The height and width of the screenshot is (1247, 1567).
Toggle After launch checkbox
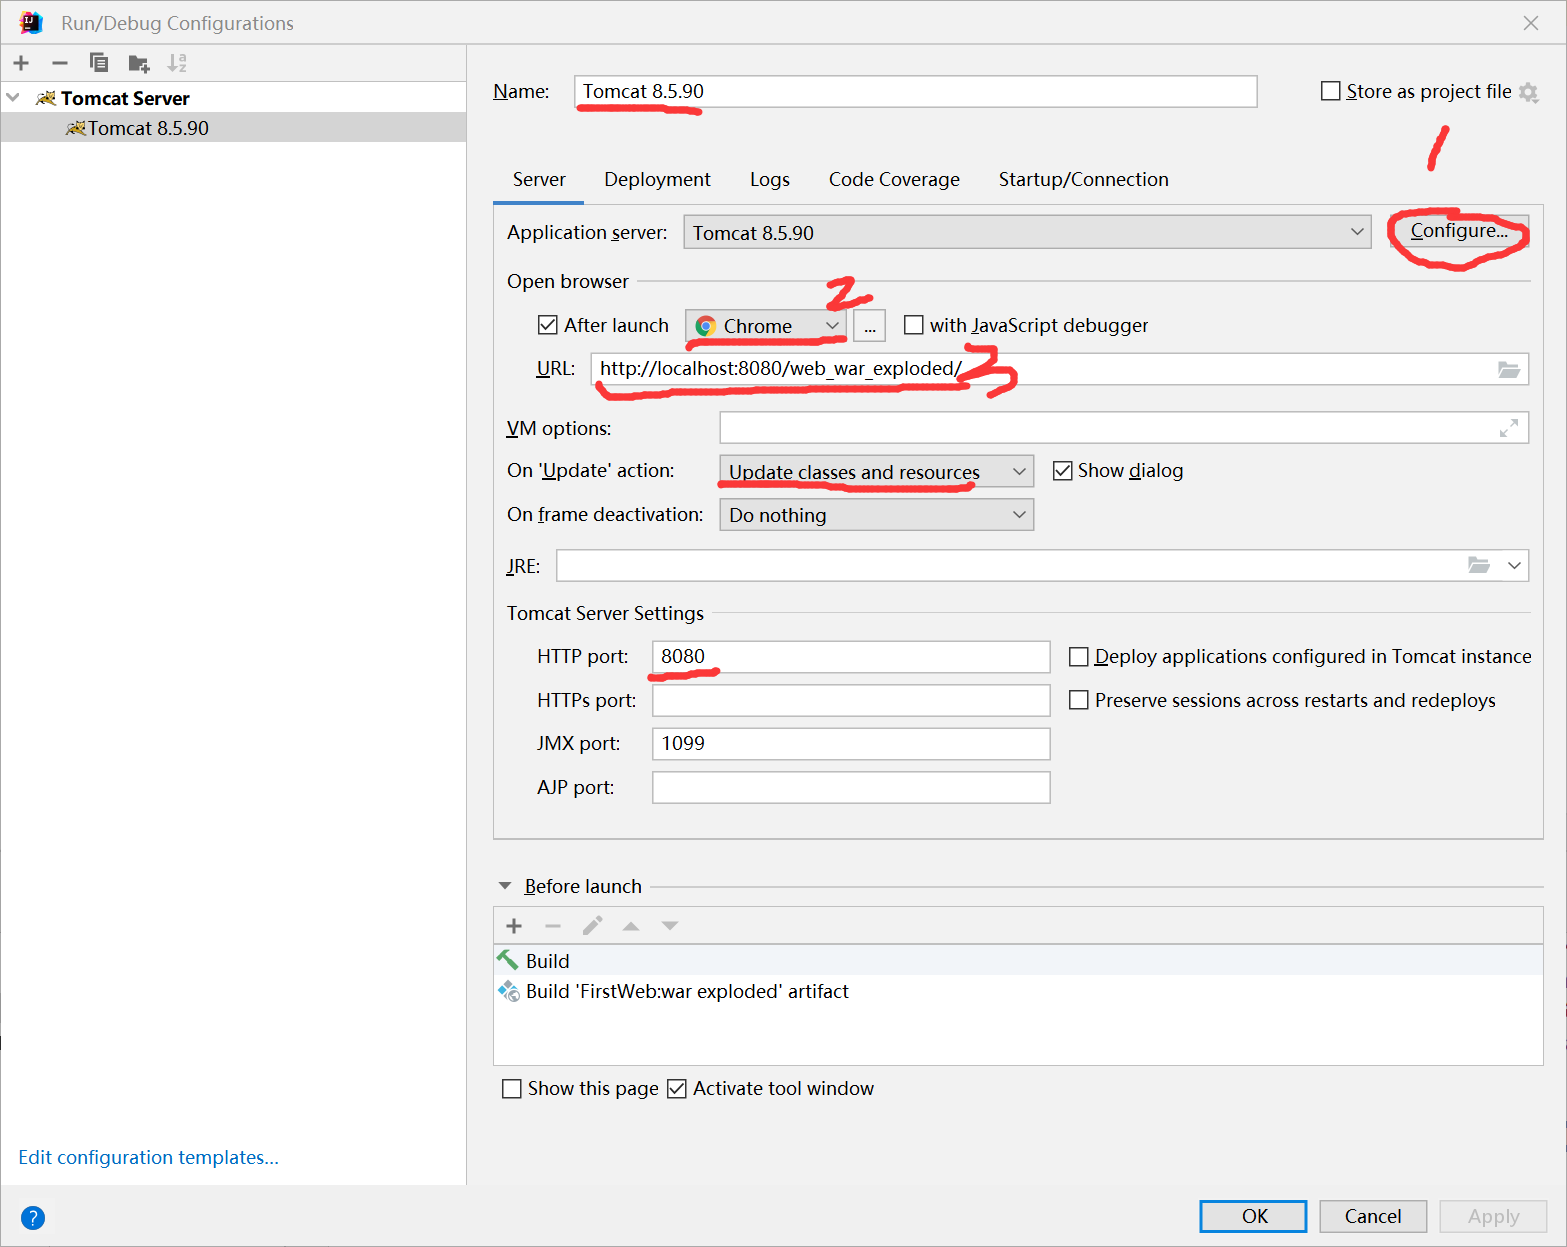click(548, 325)
